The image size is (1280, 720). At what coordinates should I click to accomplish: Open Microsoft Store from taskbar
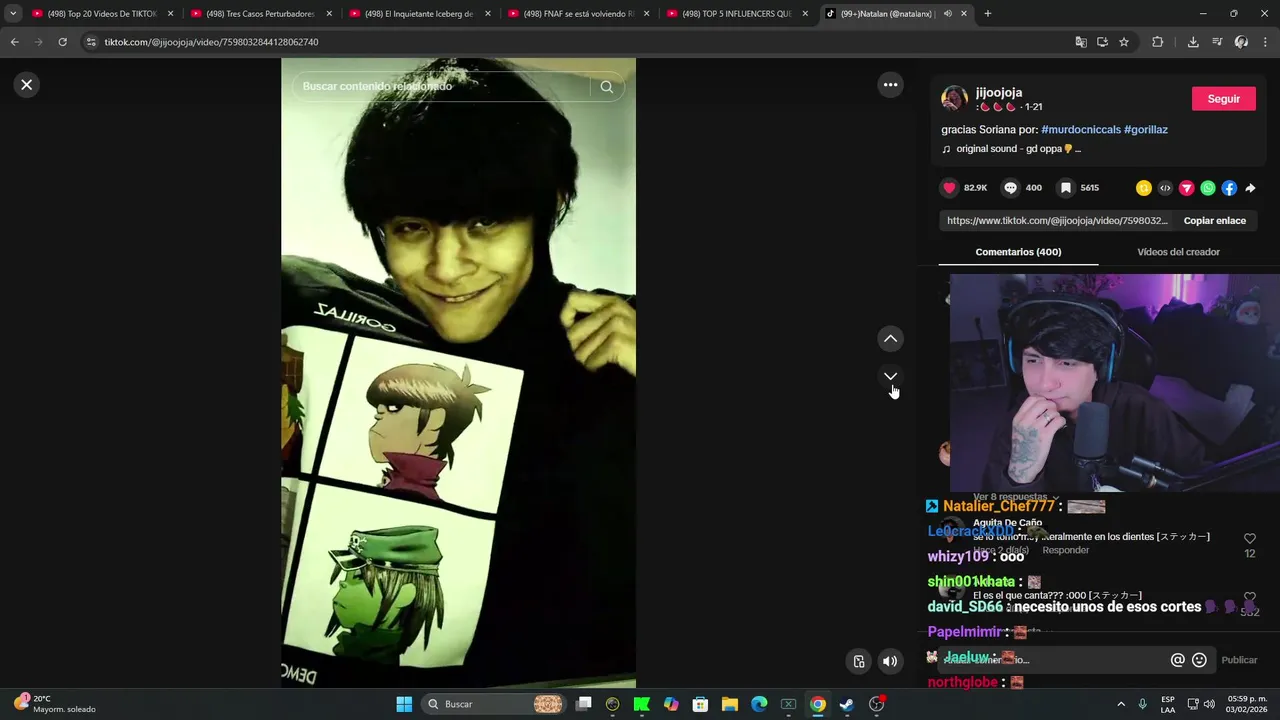700,704
